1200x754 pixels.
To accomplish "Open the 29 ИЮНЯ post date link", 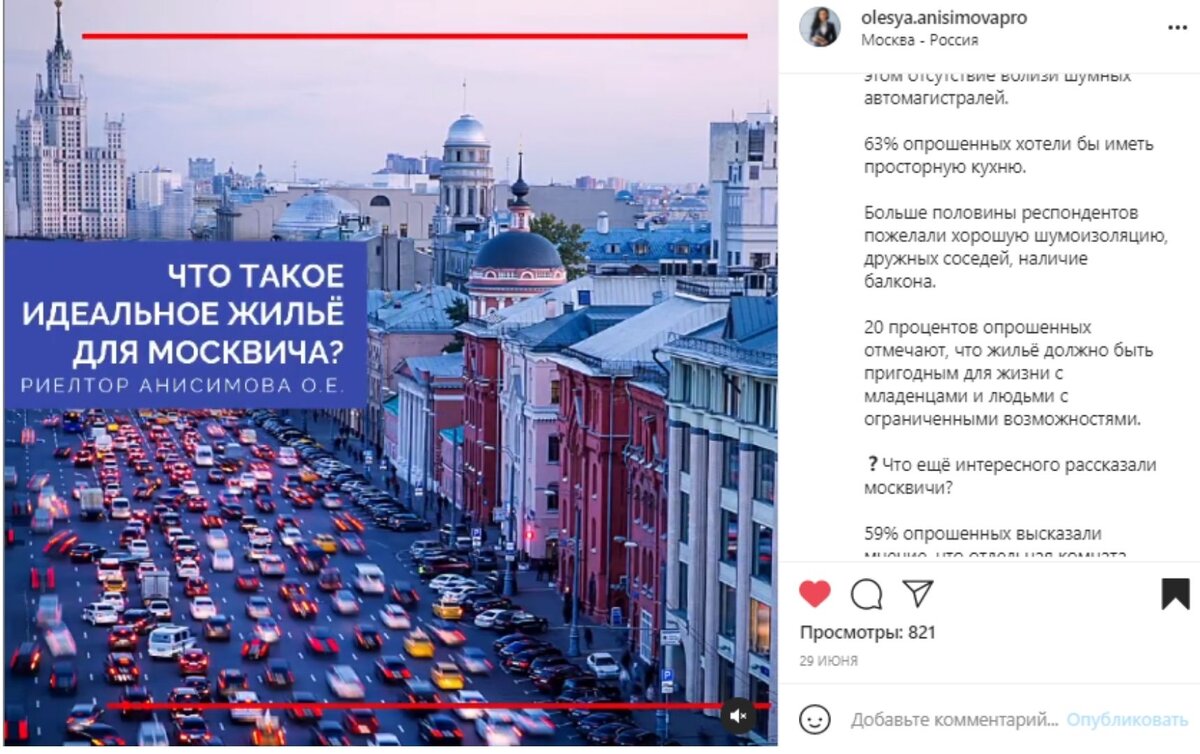I will pos(828,661).
